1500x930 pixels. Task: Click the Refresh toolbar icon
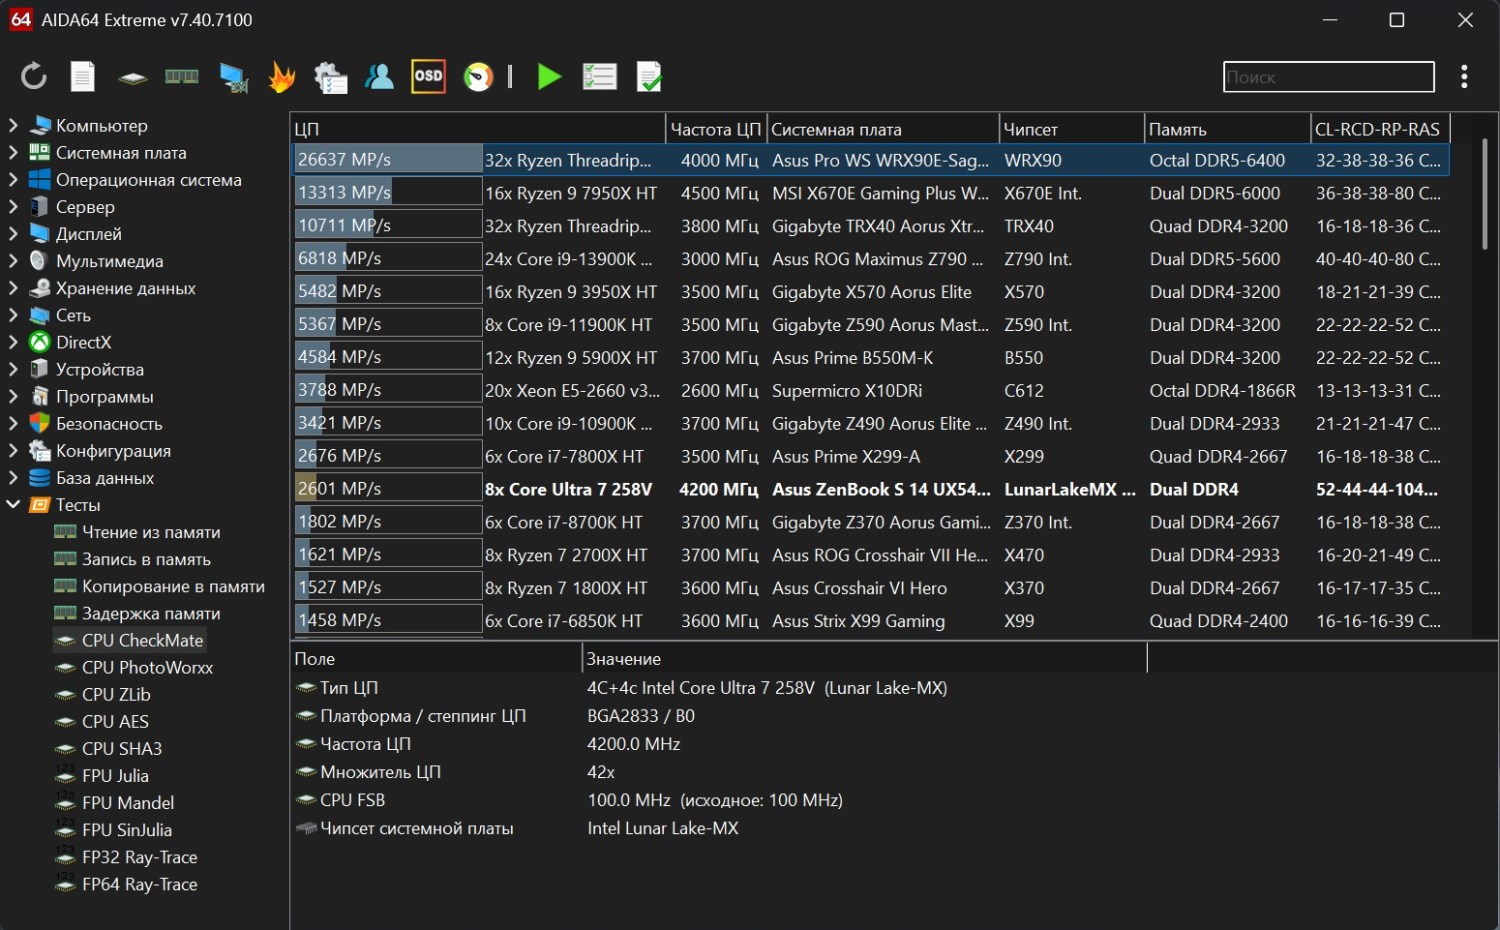coord(34,77)
